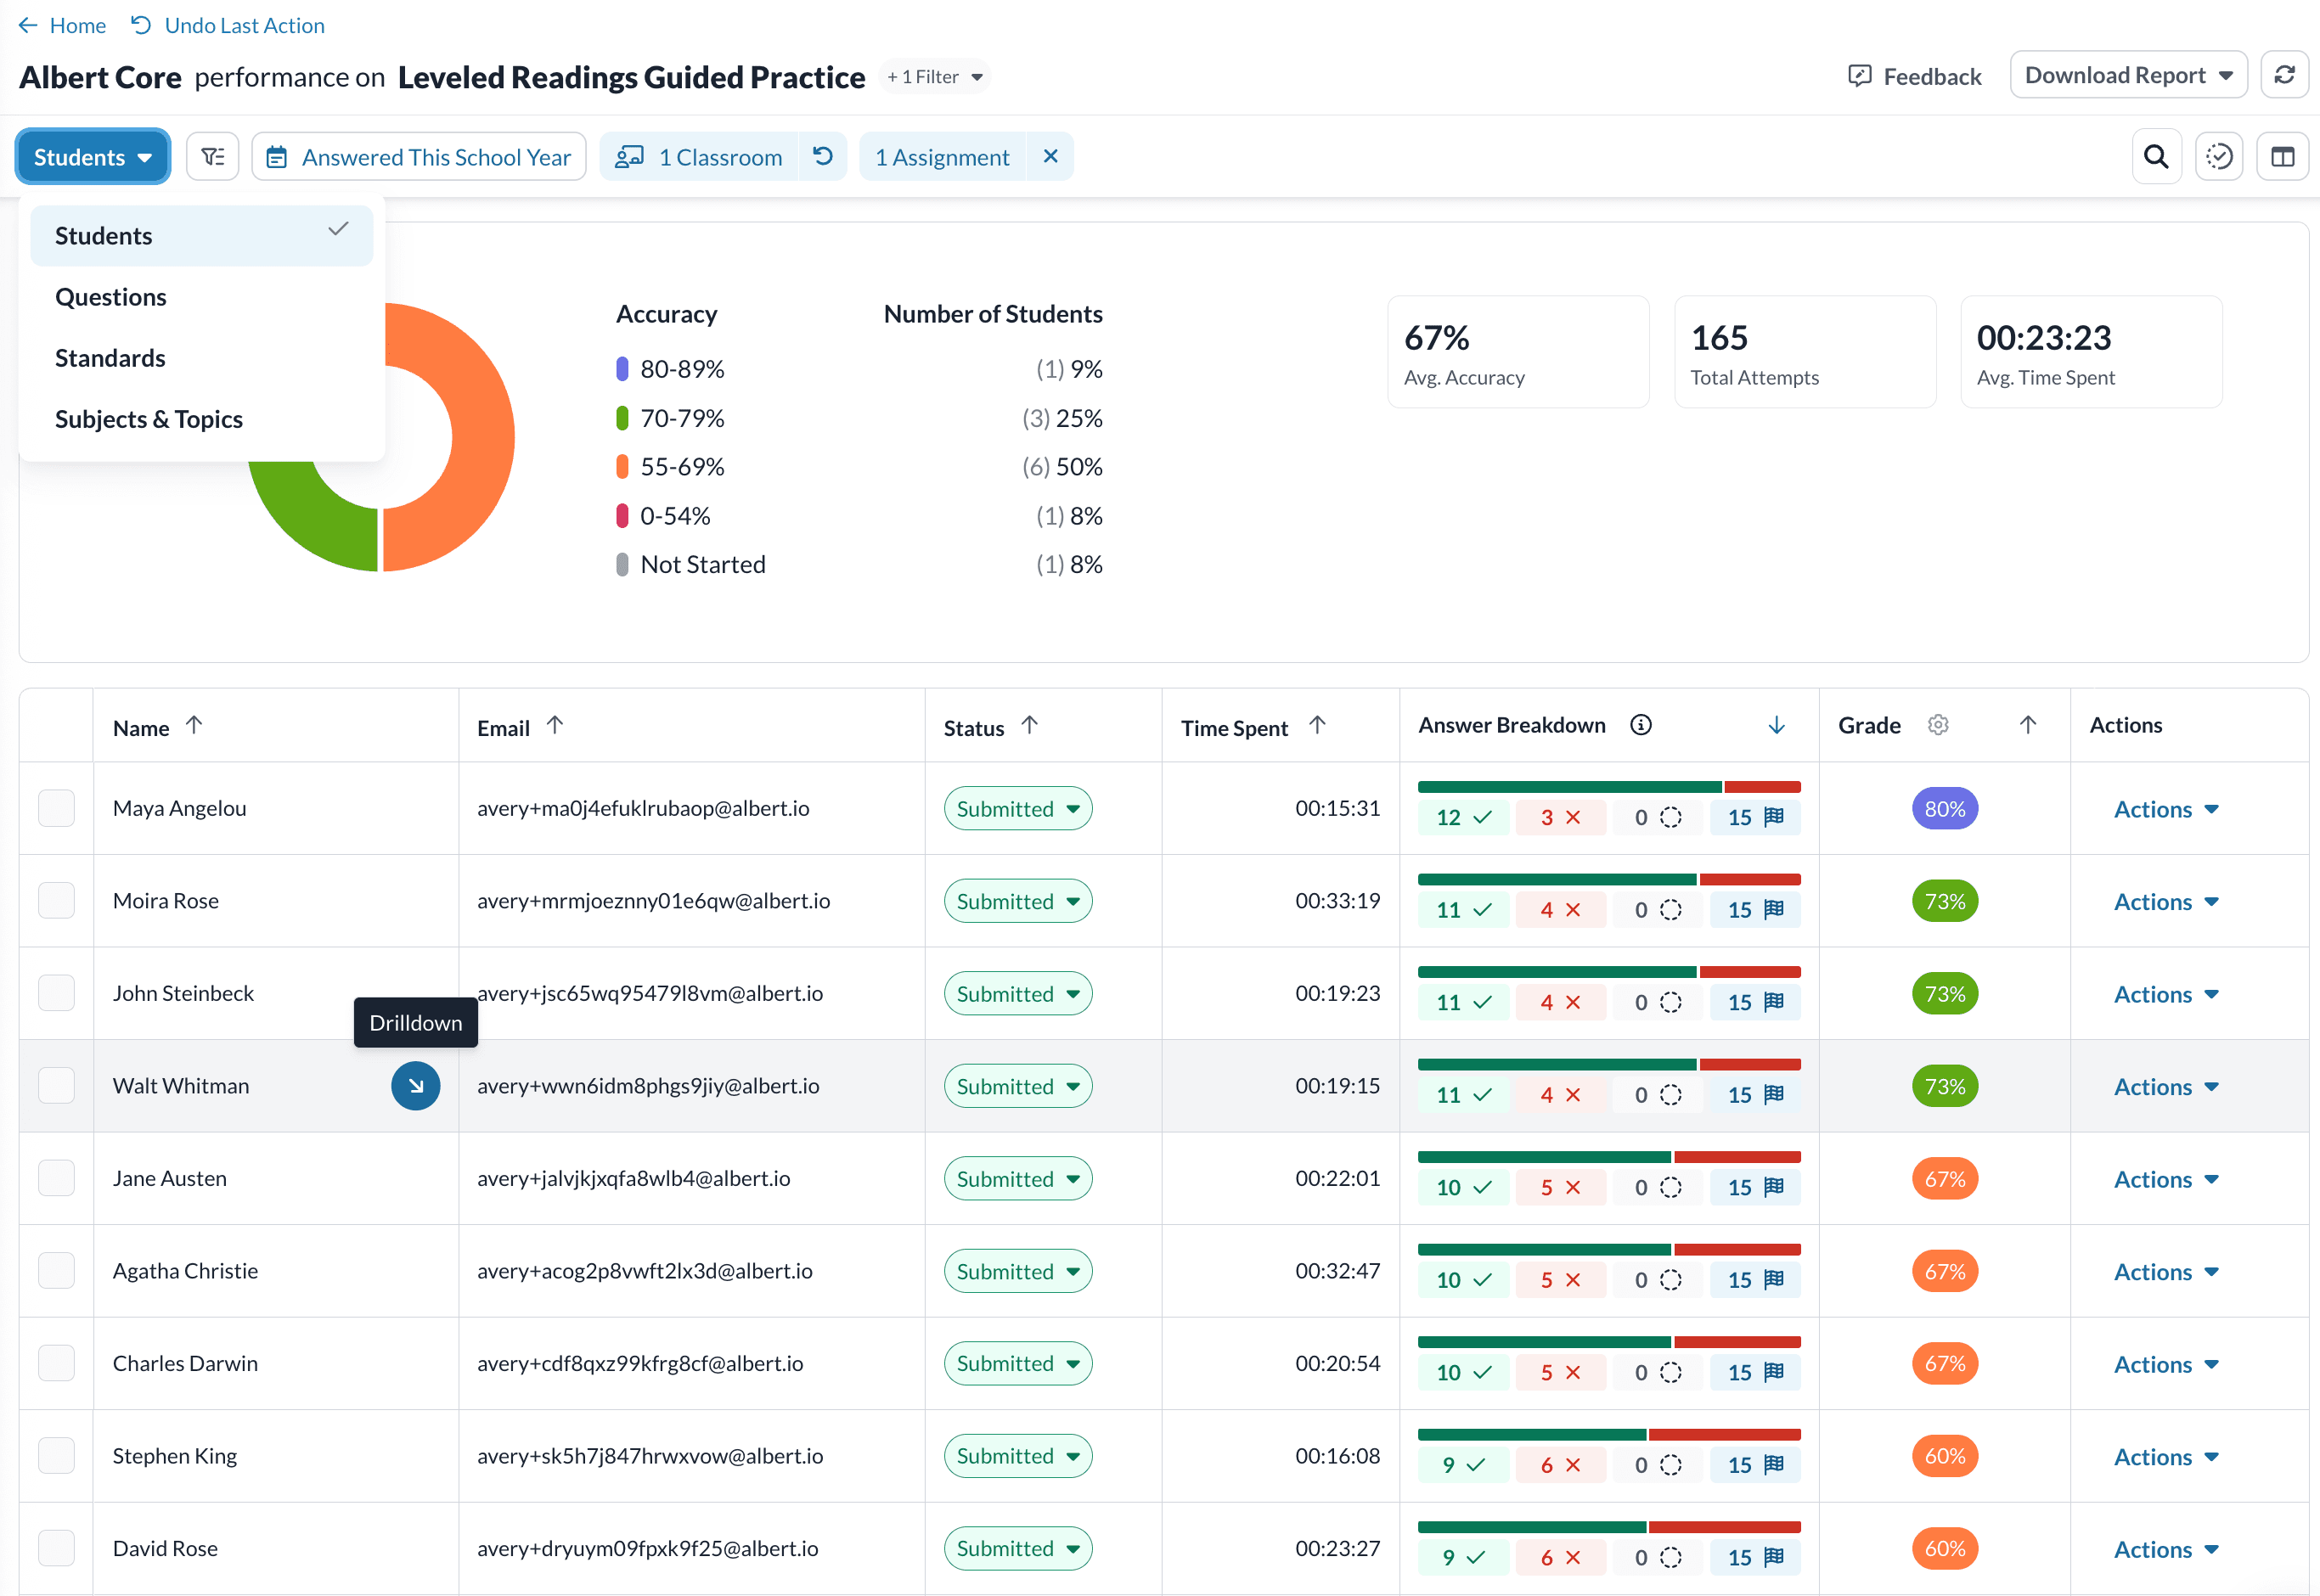
Task: Select Subjects & Topics menu option
Action: [149, 419]
